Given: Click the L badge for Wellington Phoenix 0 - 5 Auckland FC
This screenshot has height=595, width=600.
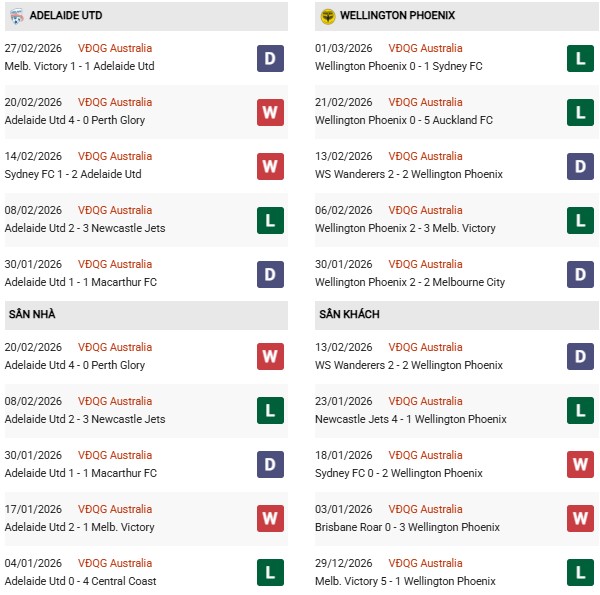Looking at the screenshot, I should coord(581,112).
